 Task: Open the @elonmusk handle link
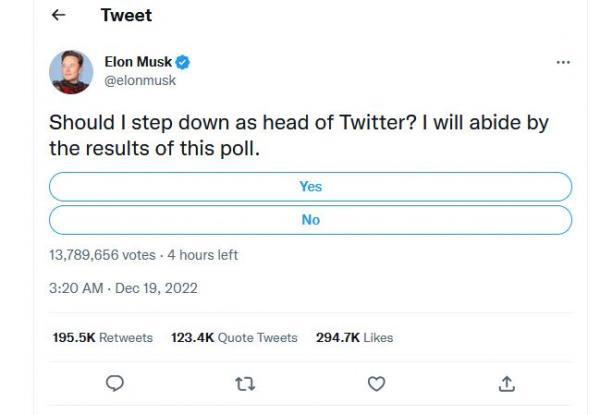pyautogui.click(x=140, y=80)
